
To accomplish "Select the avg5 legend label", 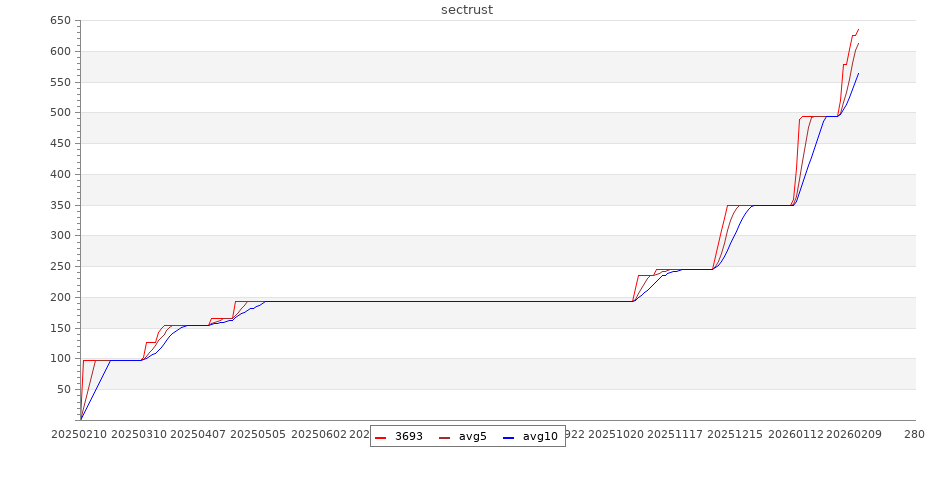I will pyautogui.click(x=472, y=437).
